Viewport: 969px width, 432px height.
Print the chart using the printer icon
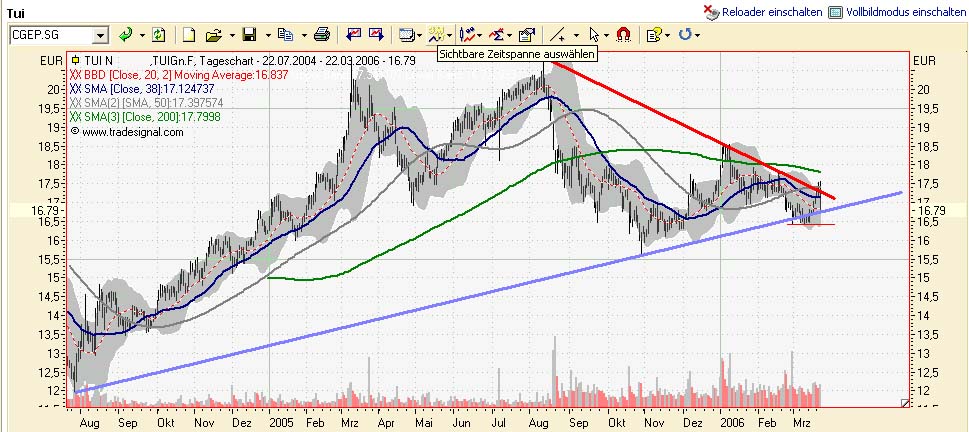322,35
